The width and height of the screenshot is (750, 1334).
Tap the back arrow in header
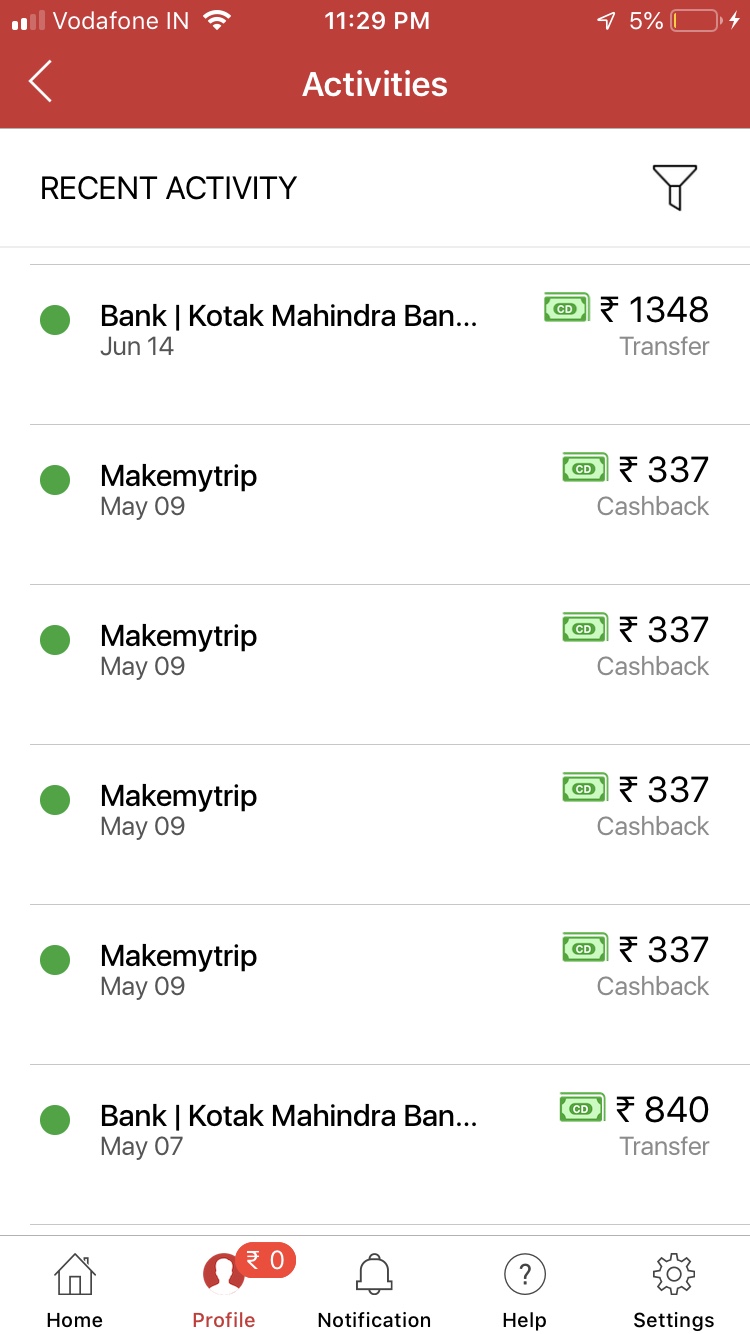(x=40, y=82)
